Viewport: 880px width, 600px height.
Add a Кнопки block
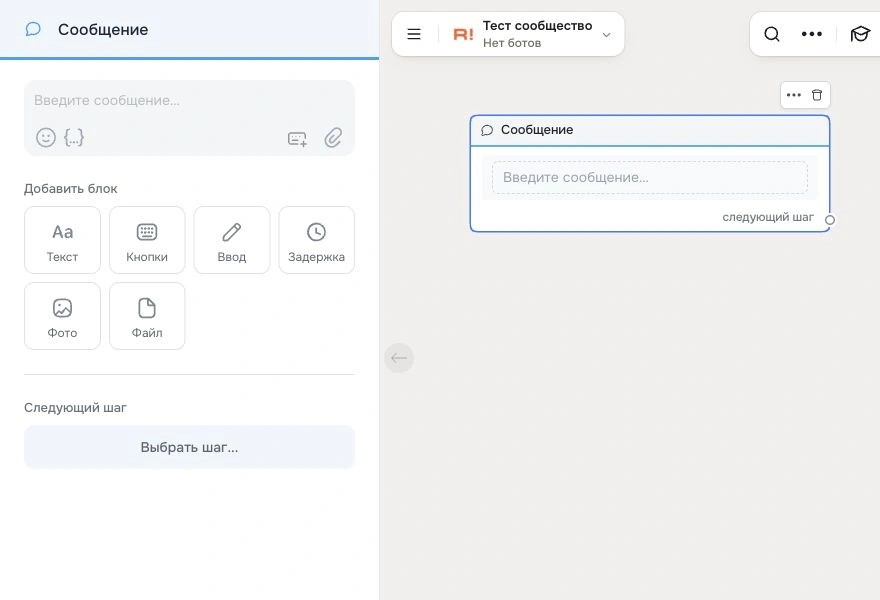tap(147, 240)
